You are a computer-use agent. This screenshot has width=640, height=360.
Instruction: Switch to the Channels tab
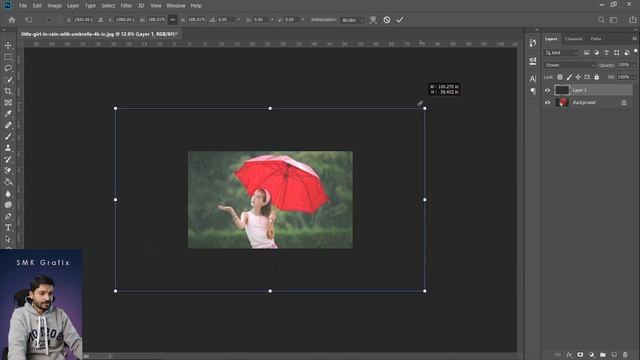point(573,39)
